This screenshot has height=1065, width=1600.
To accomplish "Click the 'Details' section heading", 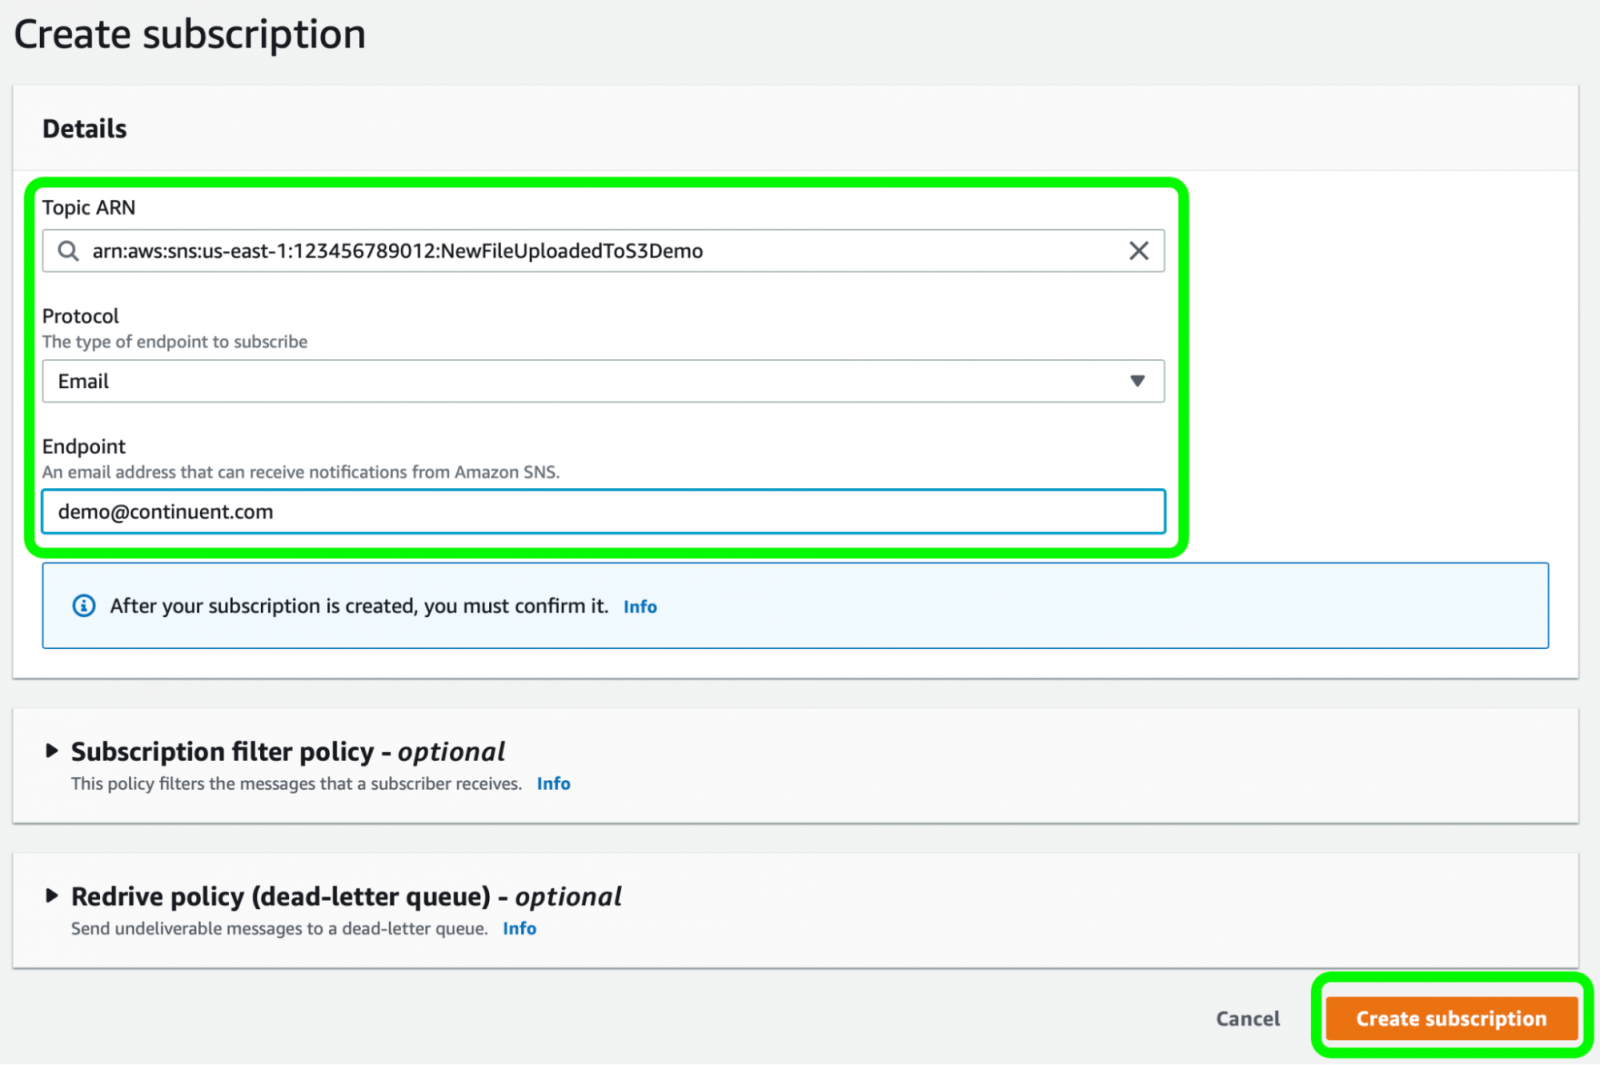I will pos(85,129).
